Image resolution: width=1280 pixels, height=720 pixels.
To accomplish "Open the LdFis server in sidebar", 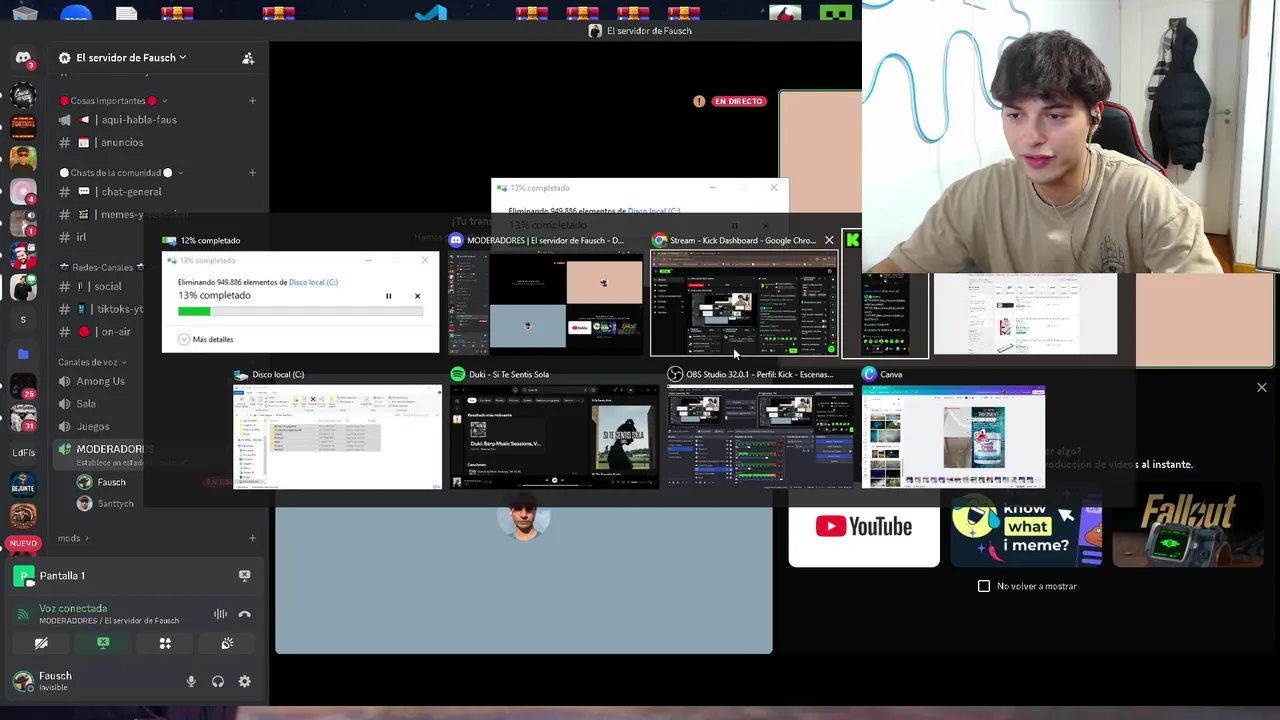I will (x=23, y=452).
